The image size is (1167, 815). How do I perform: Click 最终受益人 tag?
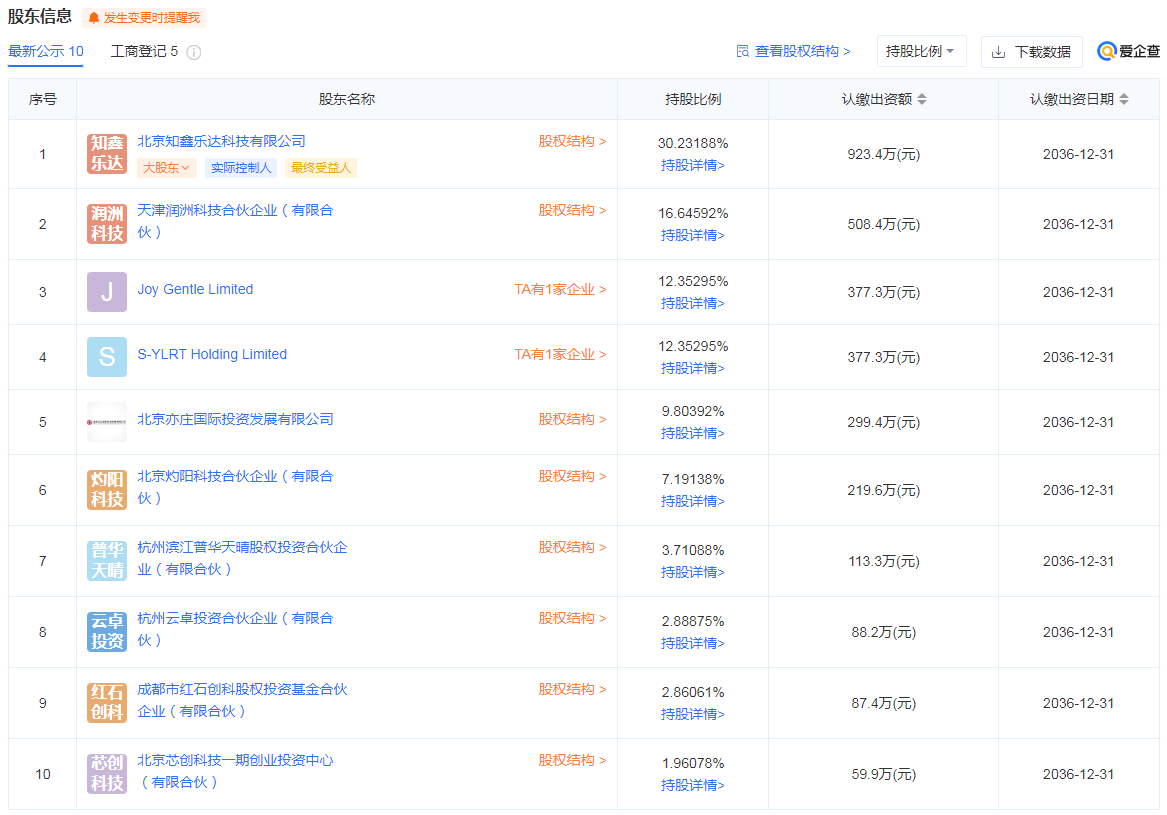point(321,168)
